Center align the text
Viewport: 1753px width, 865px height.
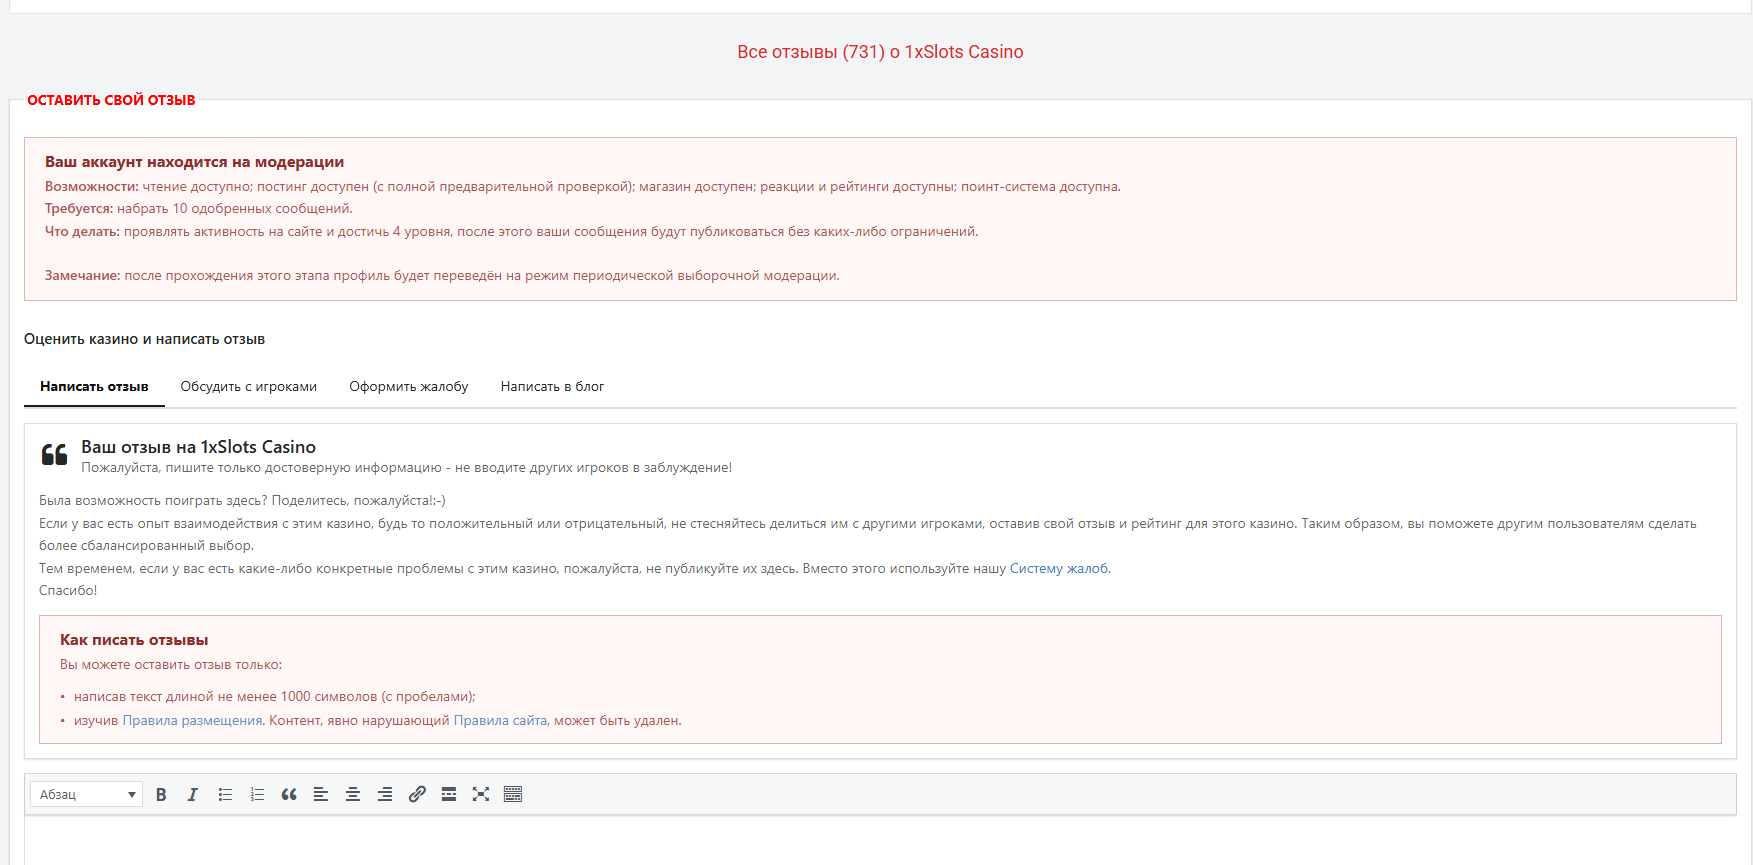click(x=353, y=794)
